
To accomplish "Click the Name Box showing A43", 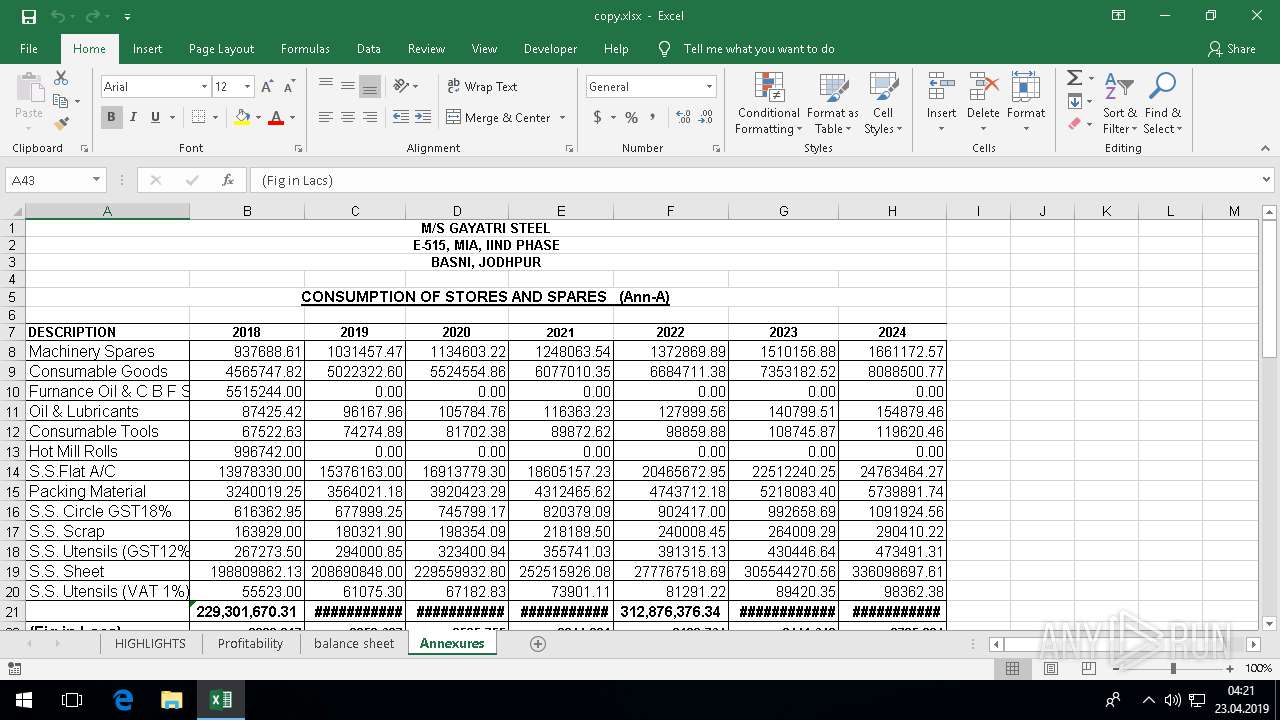I will pos(48,180).
